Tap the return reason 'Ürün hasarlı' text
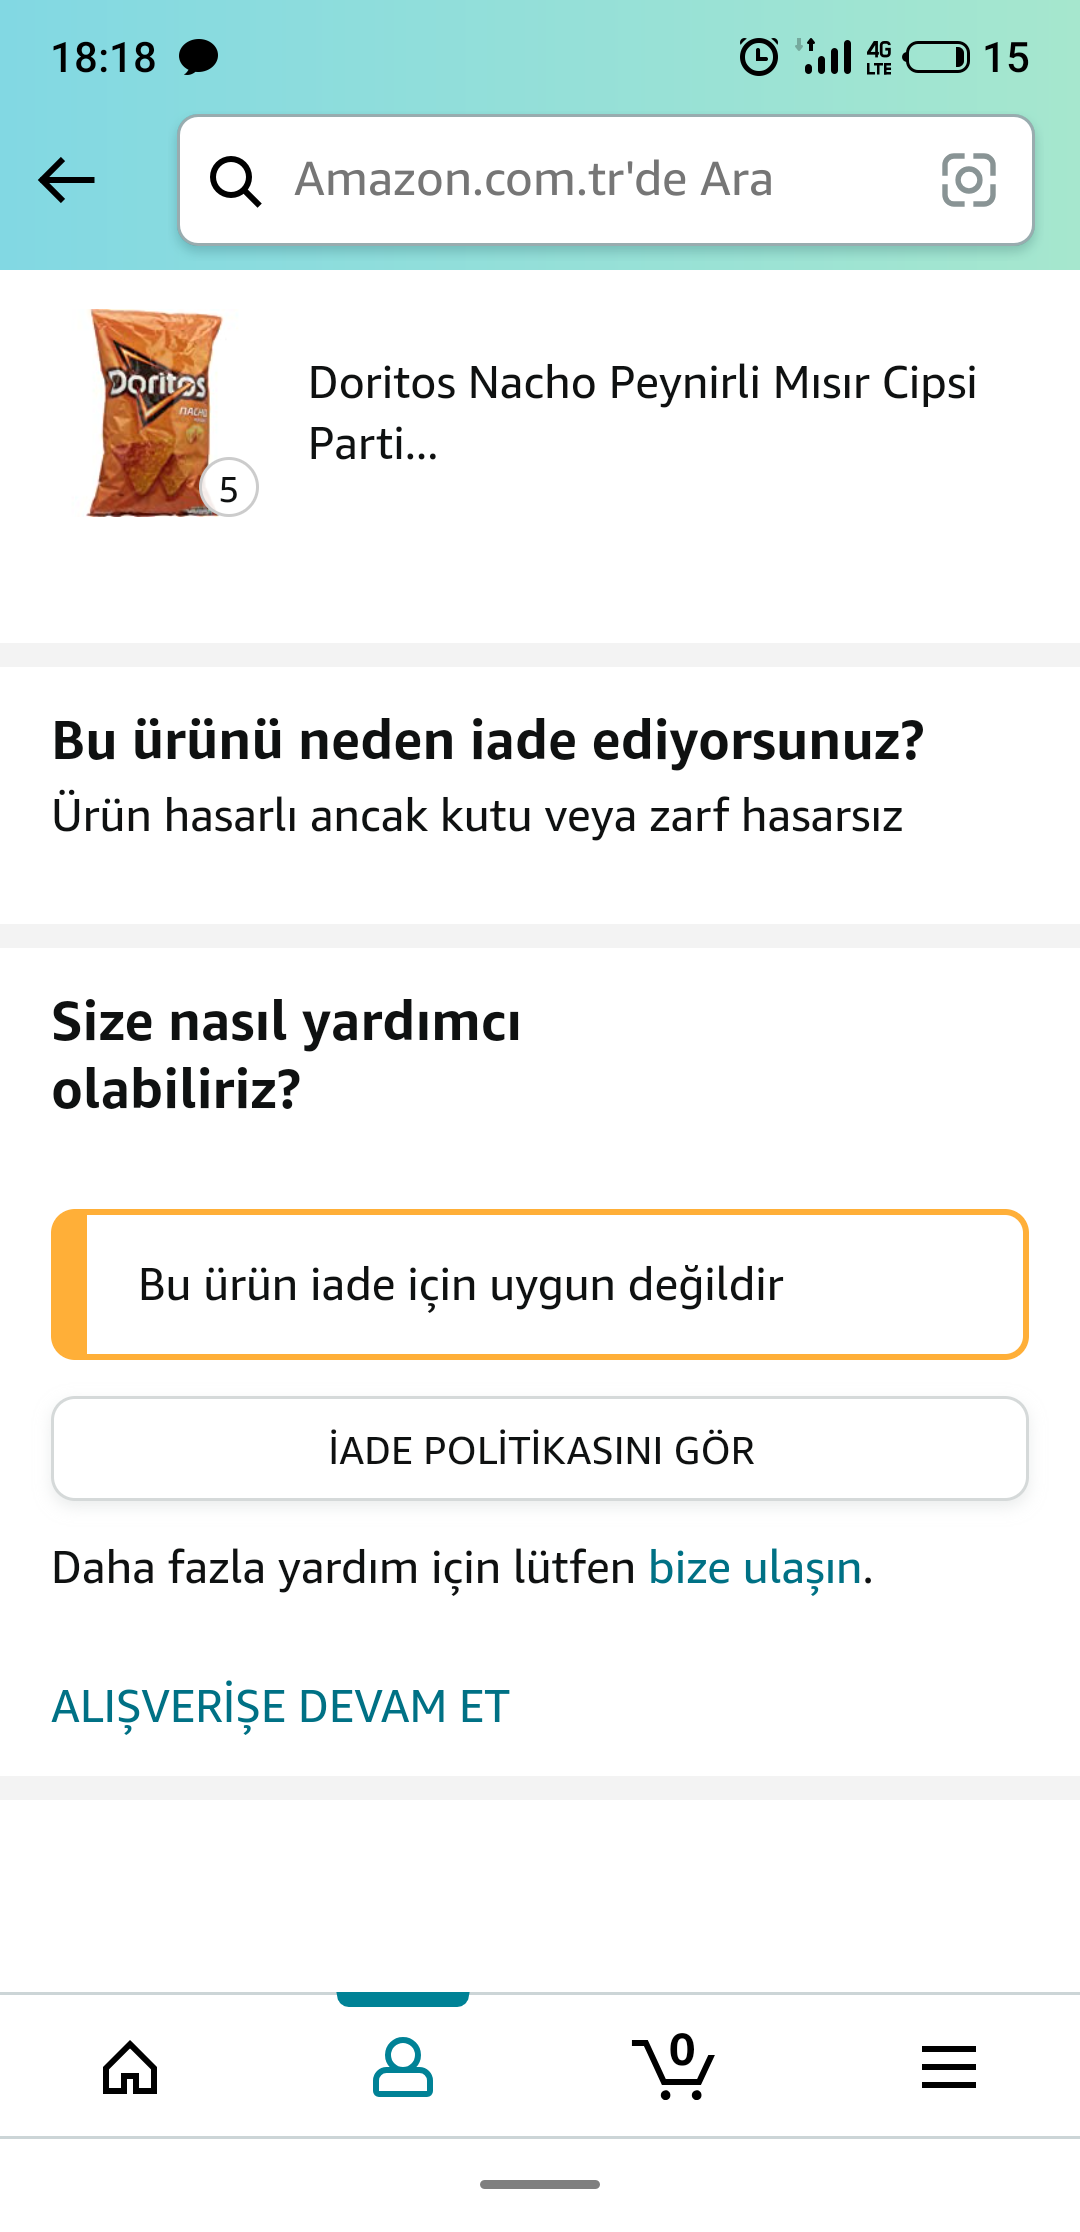This screenshot has width=1080, height=2232. click(477, 816)
